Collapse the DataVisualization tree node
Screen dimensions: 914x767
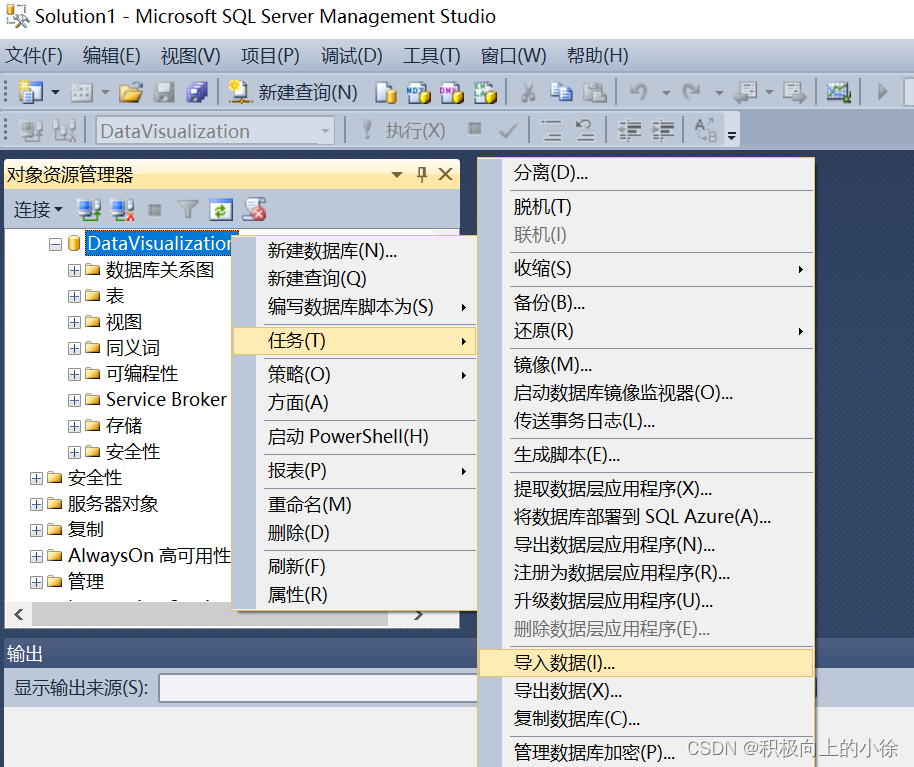point(55,244)
